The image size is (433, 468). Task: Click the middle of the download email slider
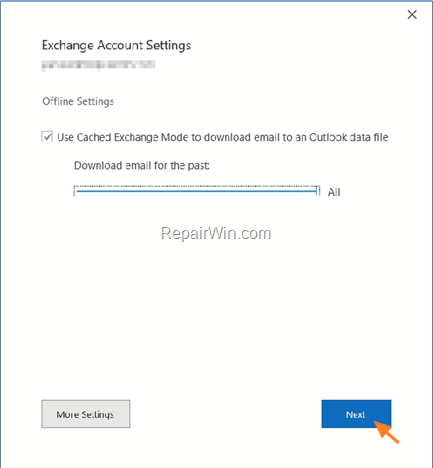197,191
